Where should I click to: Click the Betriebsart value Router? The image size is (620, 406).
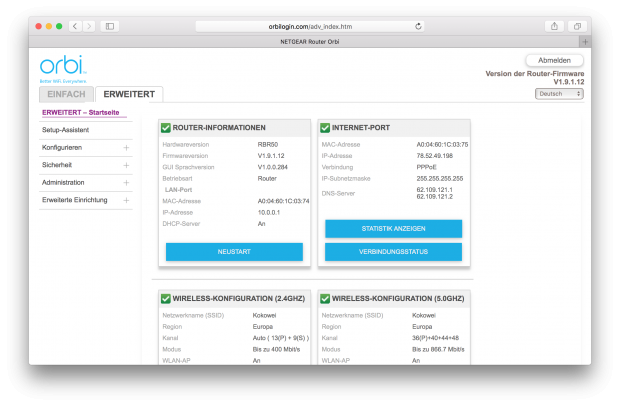pyautogui.click(x=267, y=179)
